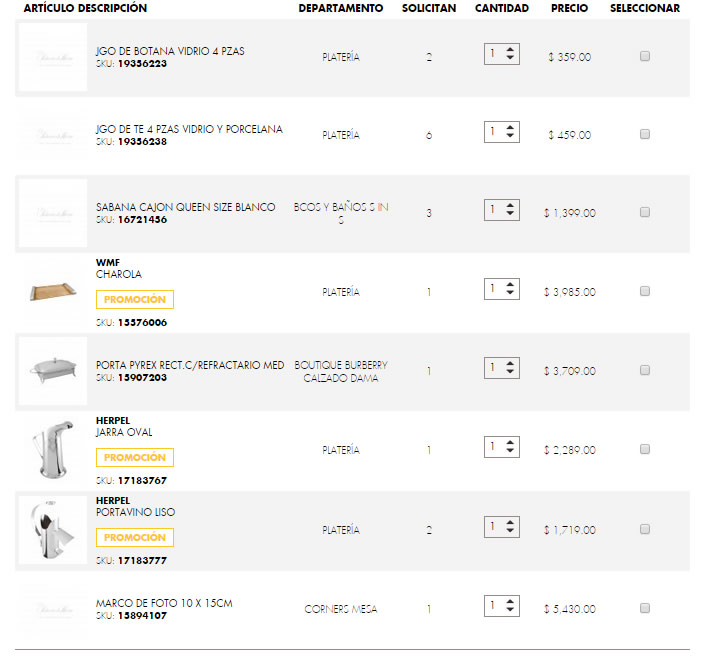Select the Herpel Jarra Oval checkbox
Image resolution: width=702 pixels, height=662 pixels.
point(645,449)
